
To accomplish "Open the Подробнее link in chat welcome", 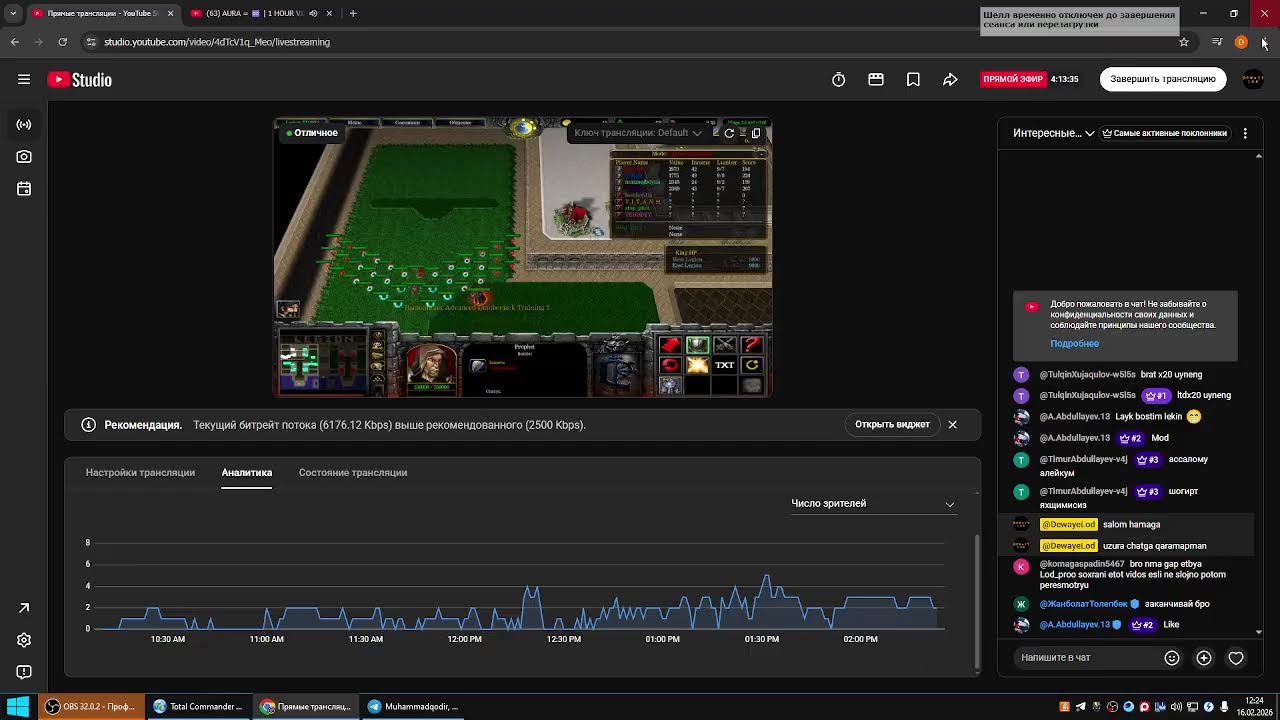I will [x=1074, y=344].
